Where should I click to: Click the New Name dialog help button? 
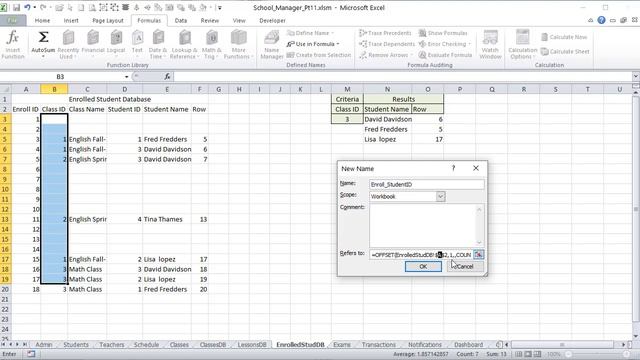[453, 168]
